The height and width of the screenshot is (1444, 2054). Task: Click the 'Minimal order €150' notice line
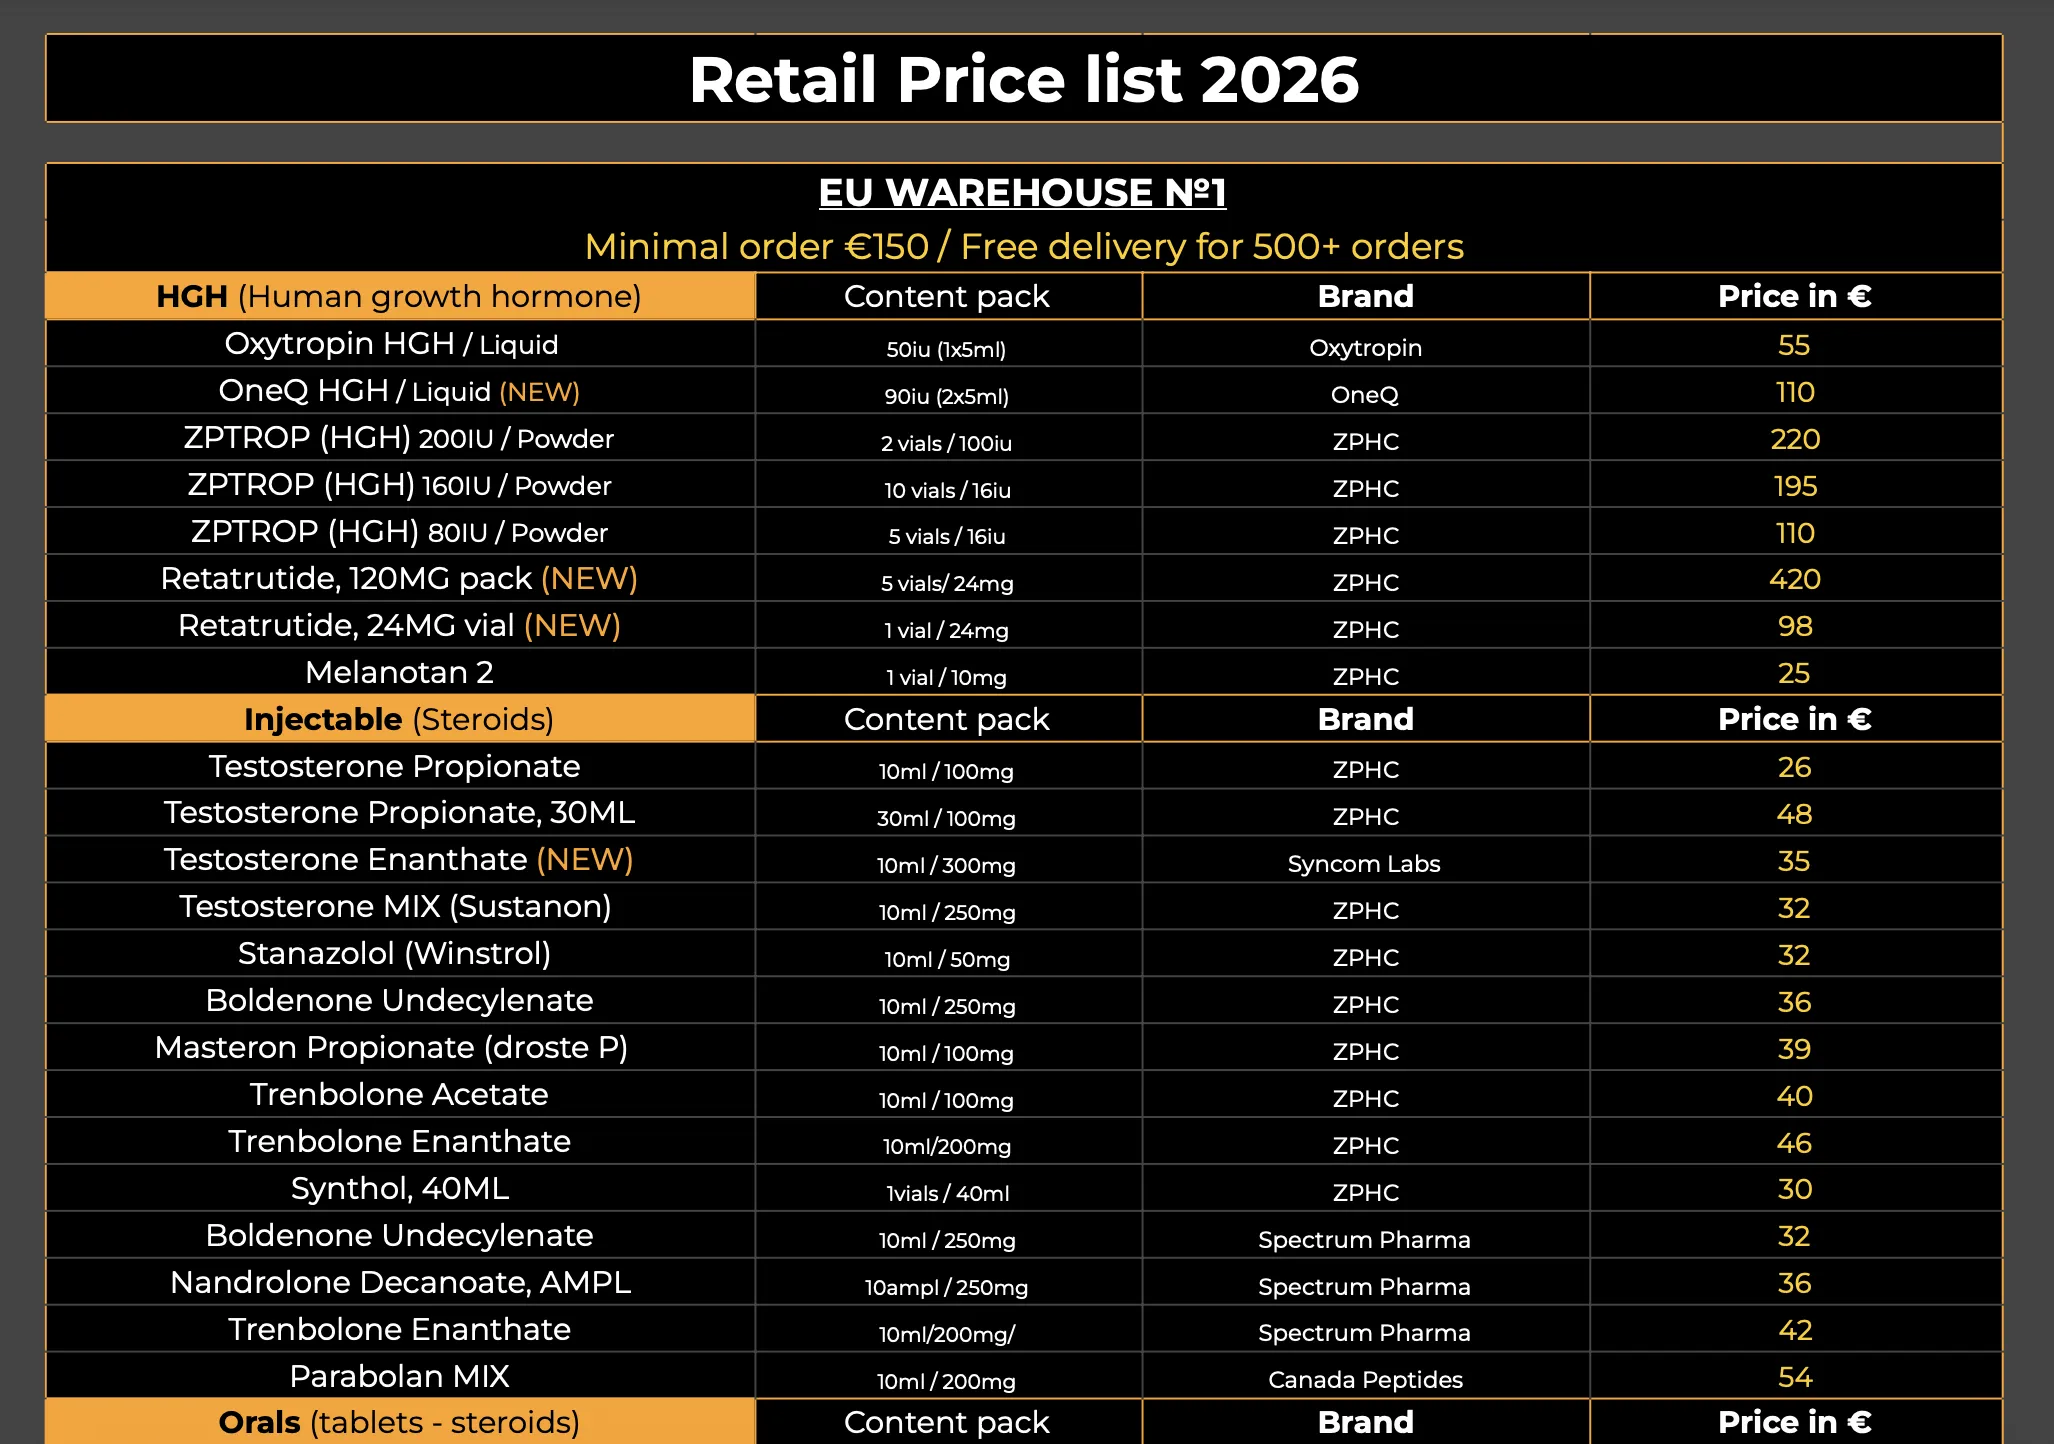coord(1024,246)
